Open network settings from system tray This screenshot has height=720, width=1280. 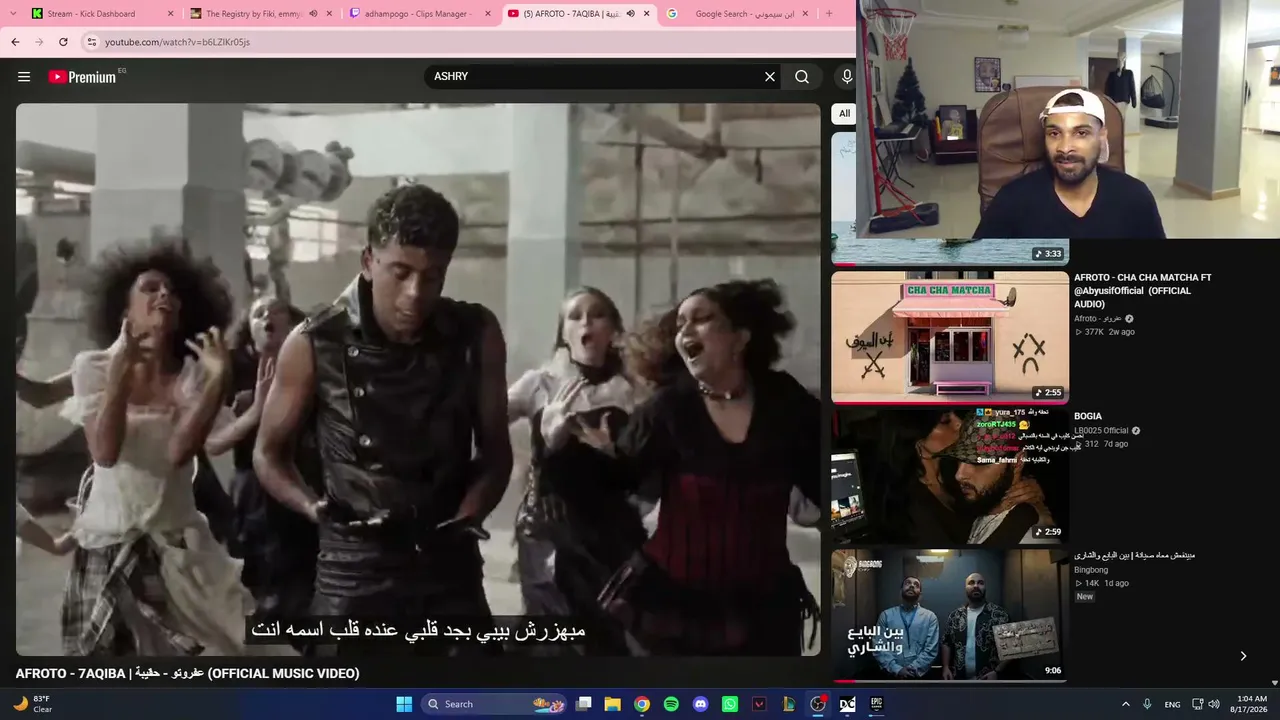(x=1198, y=704)
